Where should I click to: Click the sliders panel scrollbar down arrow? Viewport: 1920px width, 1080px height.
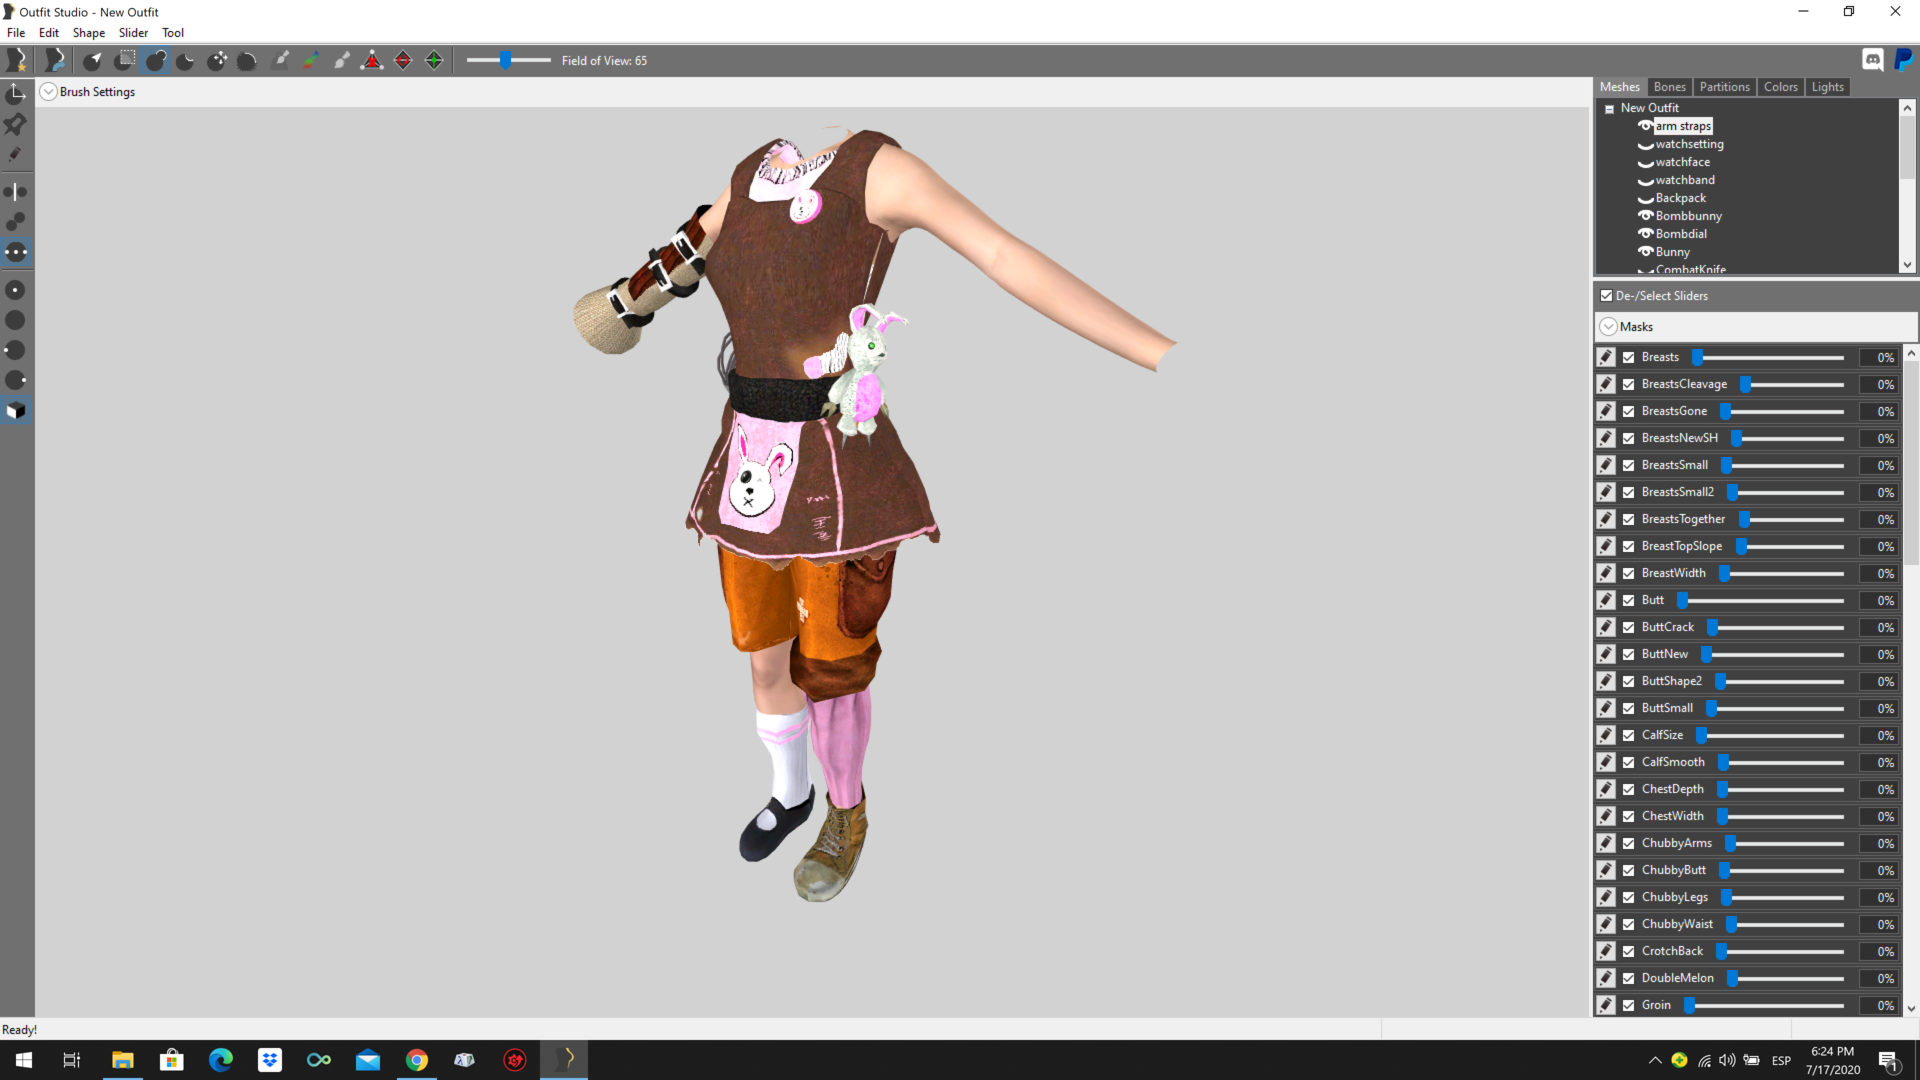1911,1009
